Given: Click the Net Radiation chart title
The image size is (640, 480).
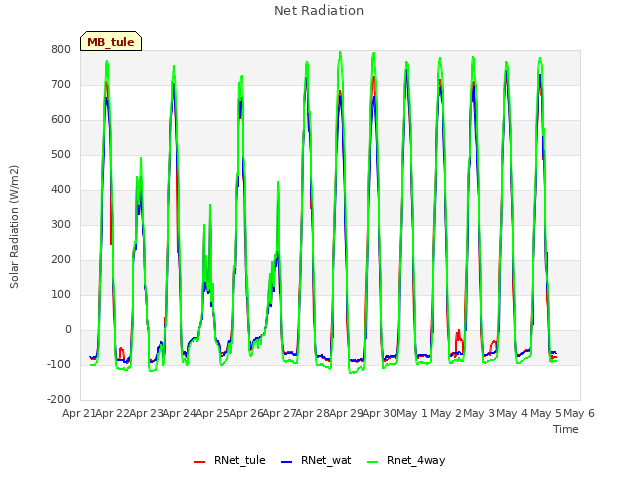Looking at the screenshot, I should (319, 11).
